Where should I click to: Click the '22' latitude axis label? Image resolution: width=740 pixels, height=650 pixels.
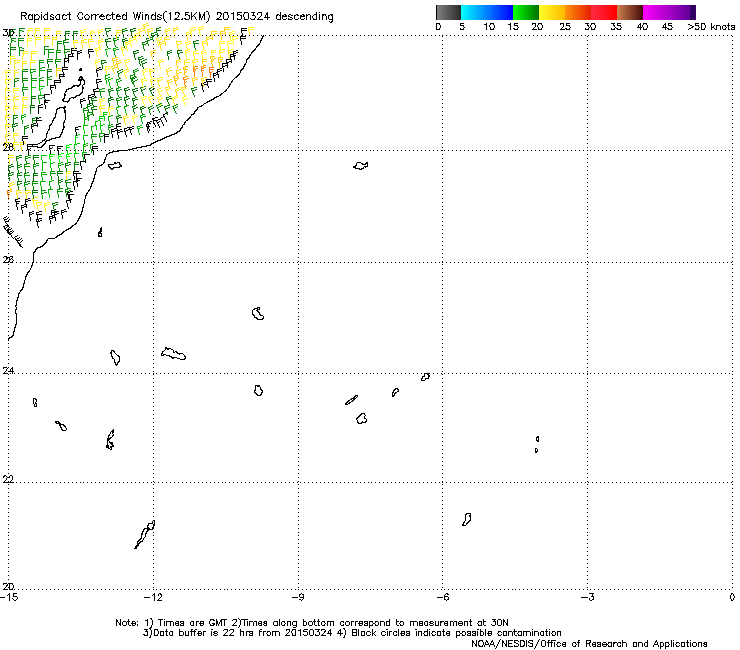[x=8, y=480]
